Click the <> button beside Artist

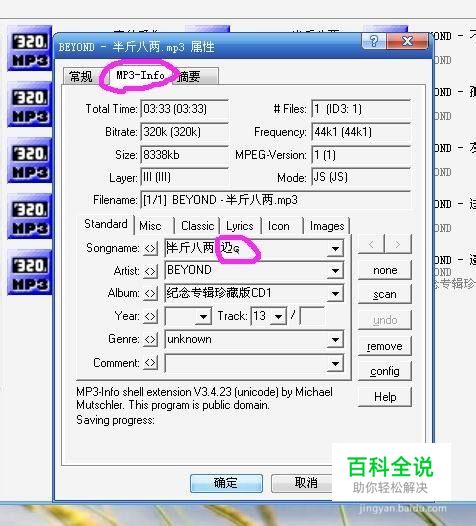tap(150, 271)
